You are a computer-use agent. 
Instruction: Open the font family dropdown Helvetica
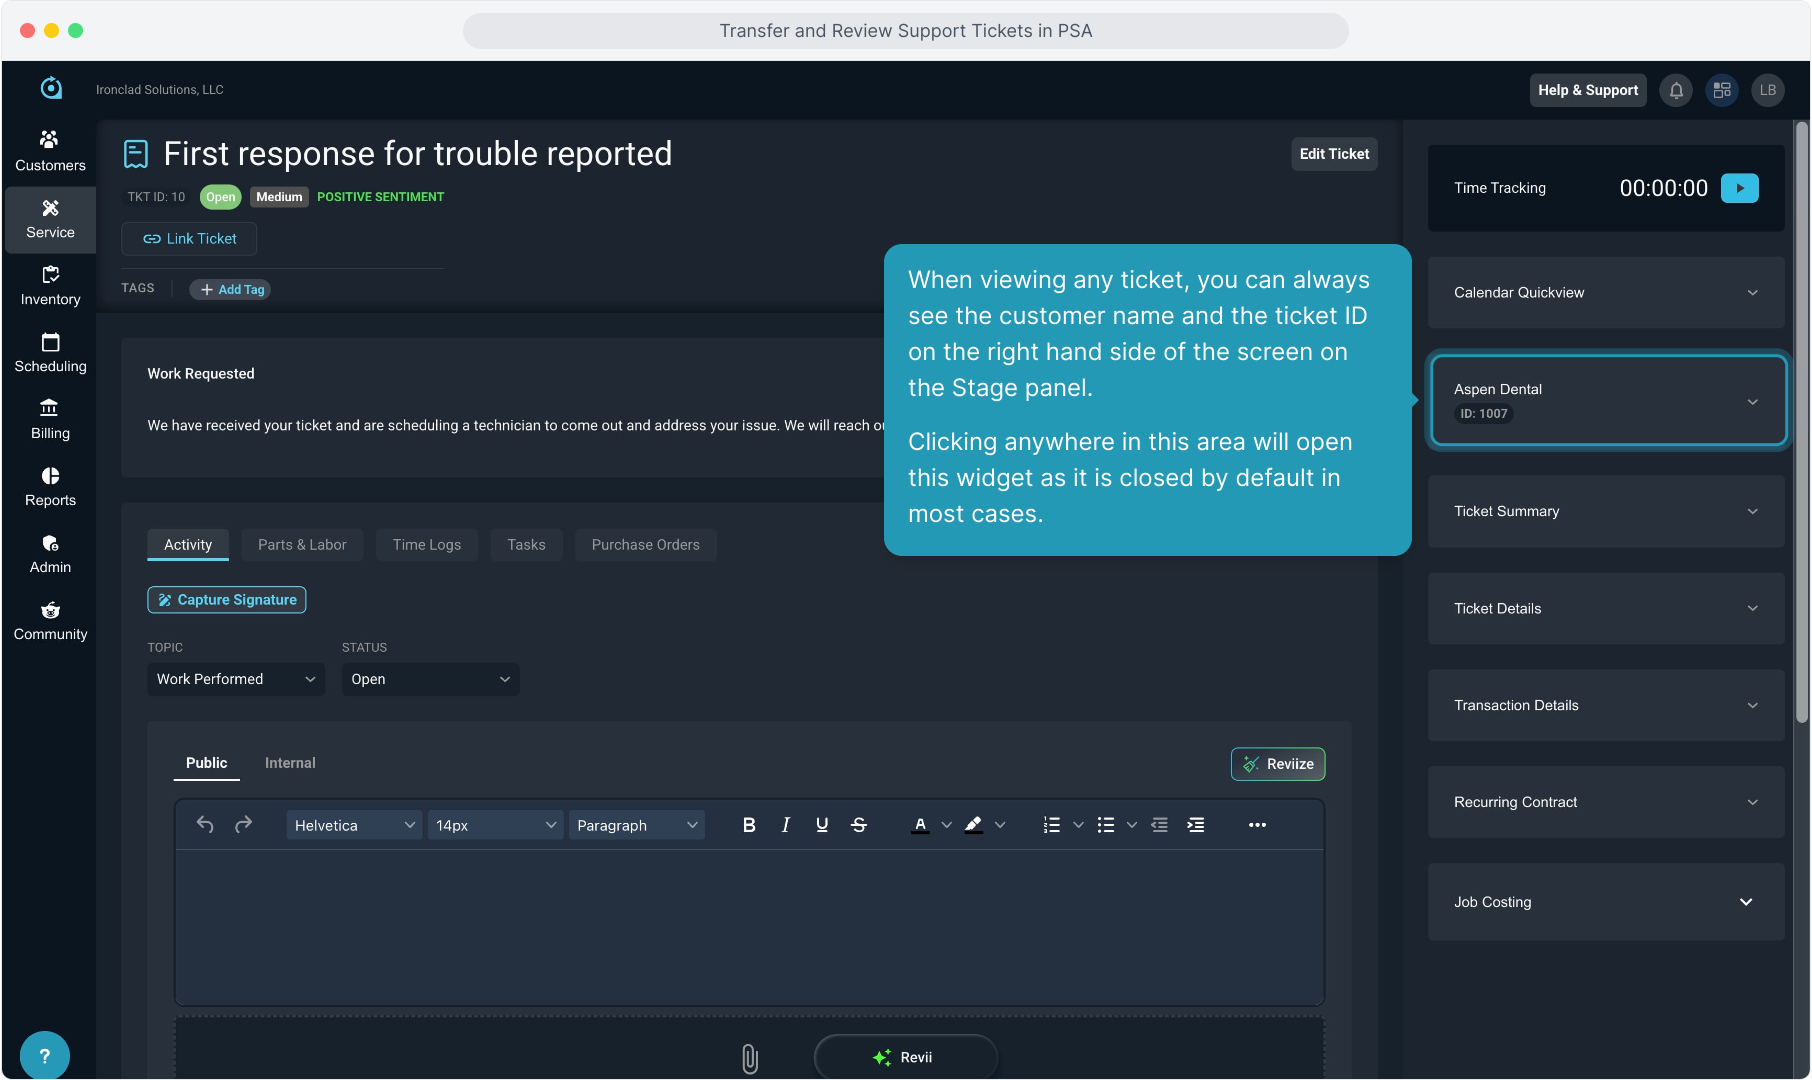[354, 825]
